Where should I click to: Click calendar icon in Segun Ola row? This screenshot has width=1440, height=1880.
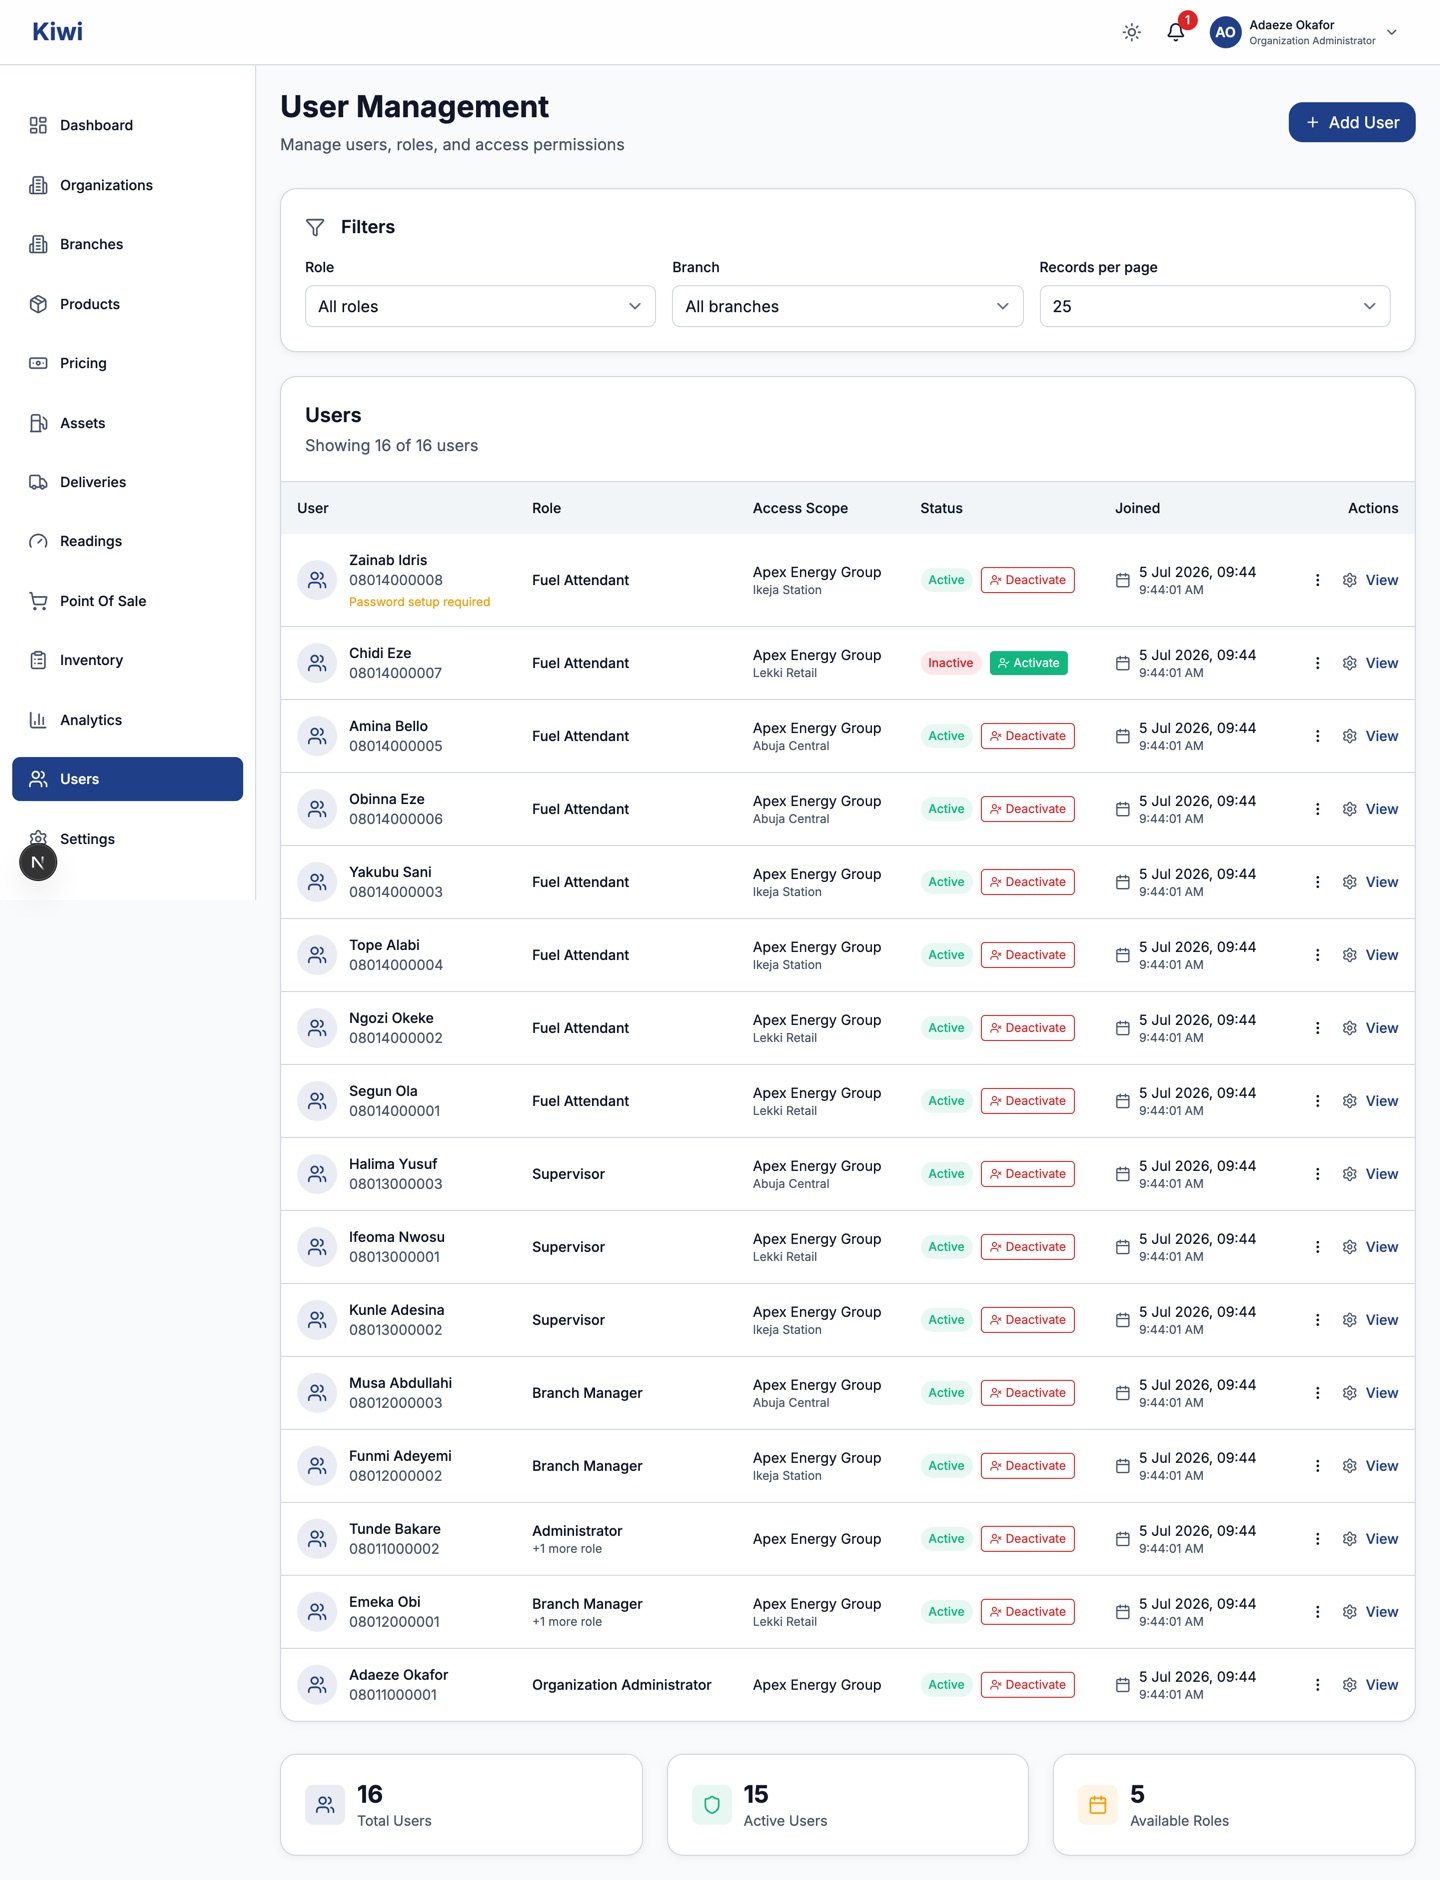point(1122,1101)
